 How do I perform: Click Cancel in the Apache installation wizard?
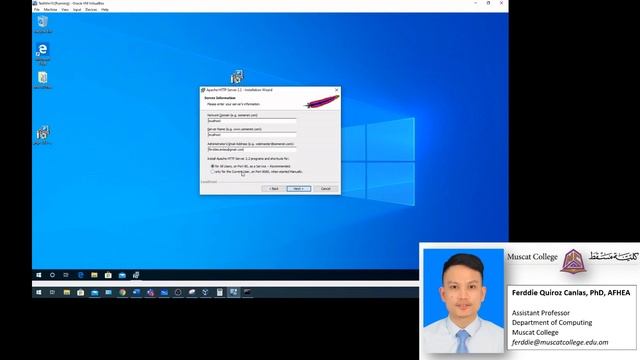point(326,189)
